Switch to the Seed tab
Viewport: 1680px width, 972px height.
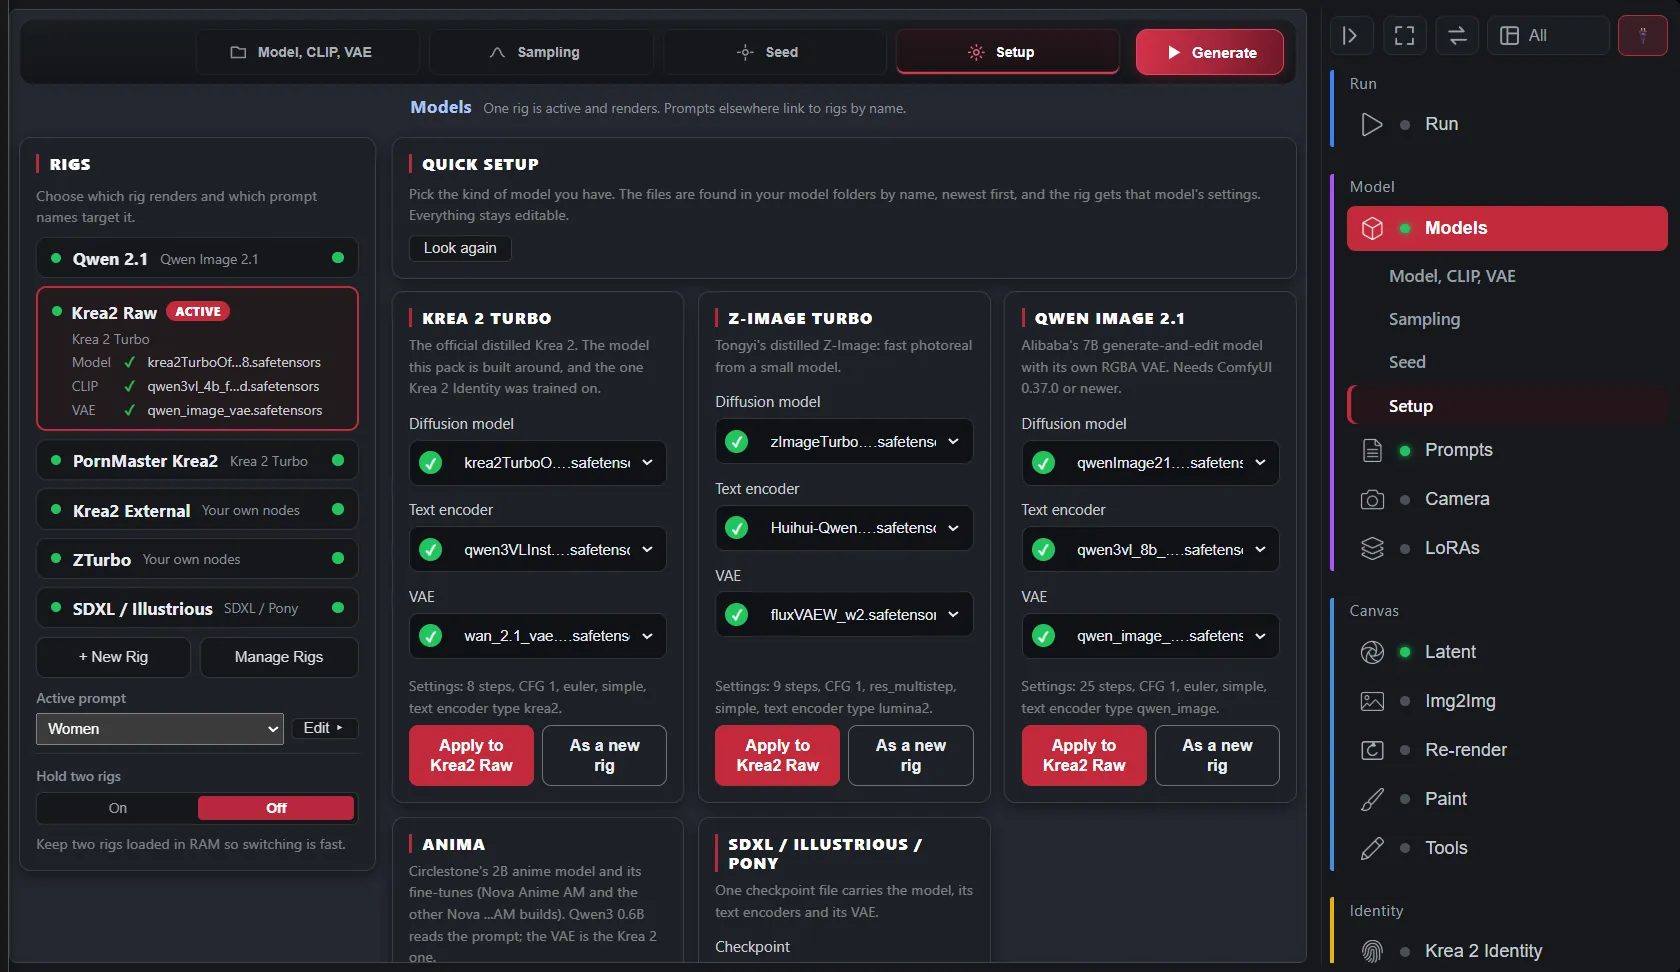coord(775,52)
